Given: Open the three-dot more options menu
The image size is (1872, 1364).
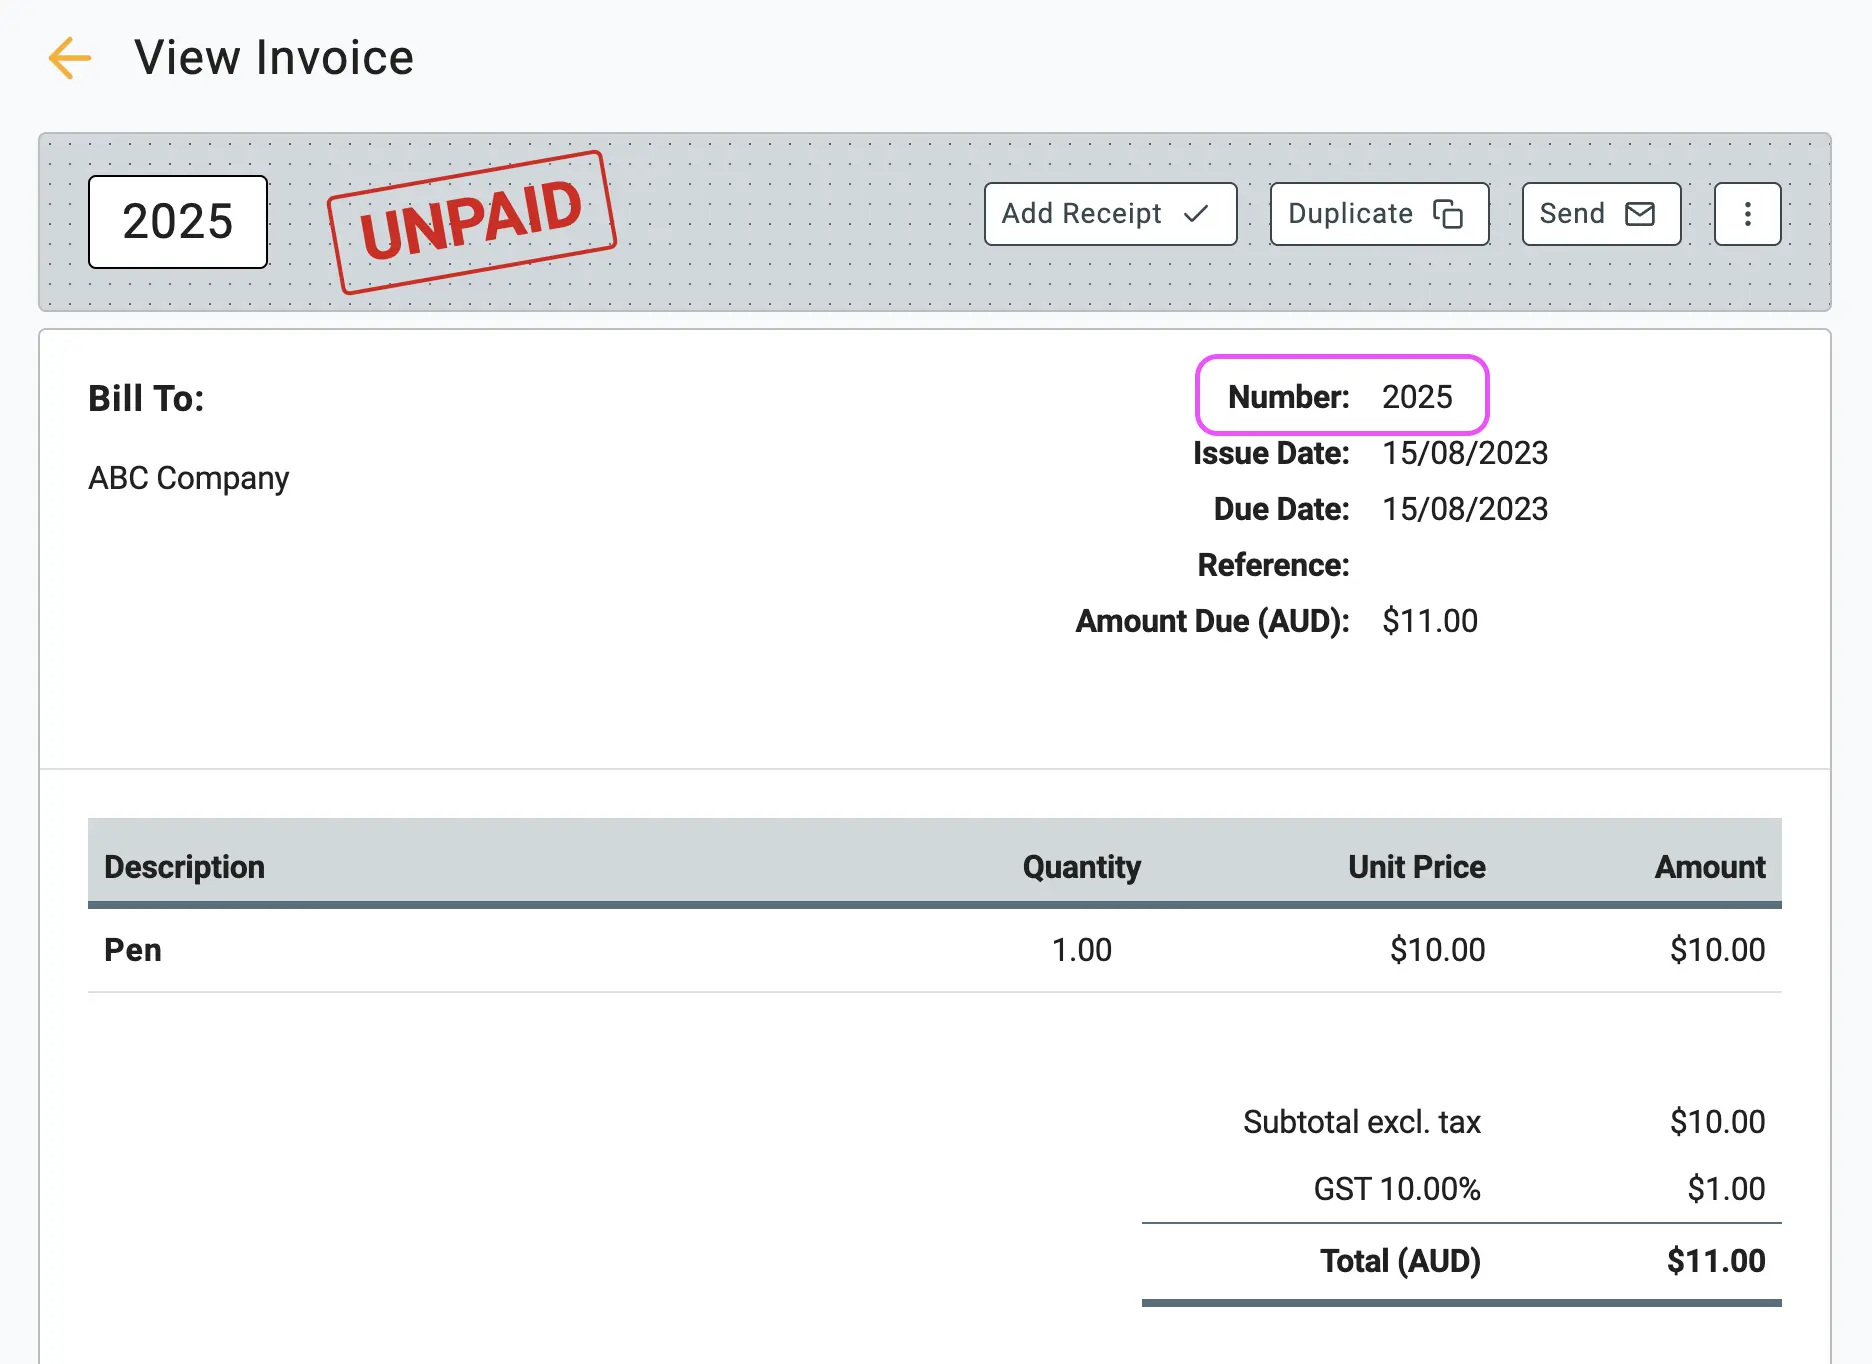Looking at the screenshot, I should pyautogui.click(x=1747, y=214).
